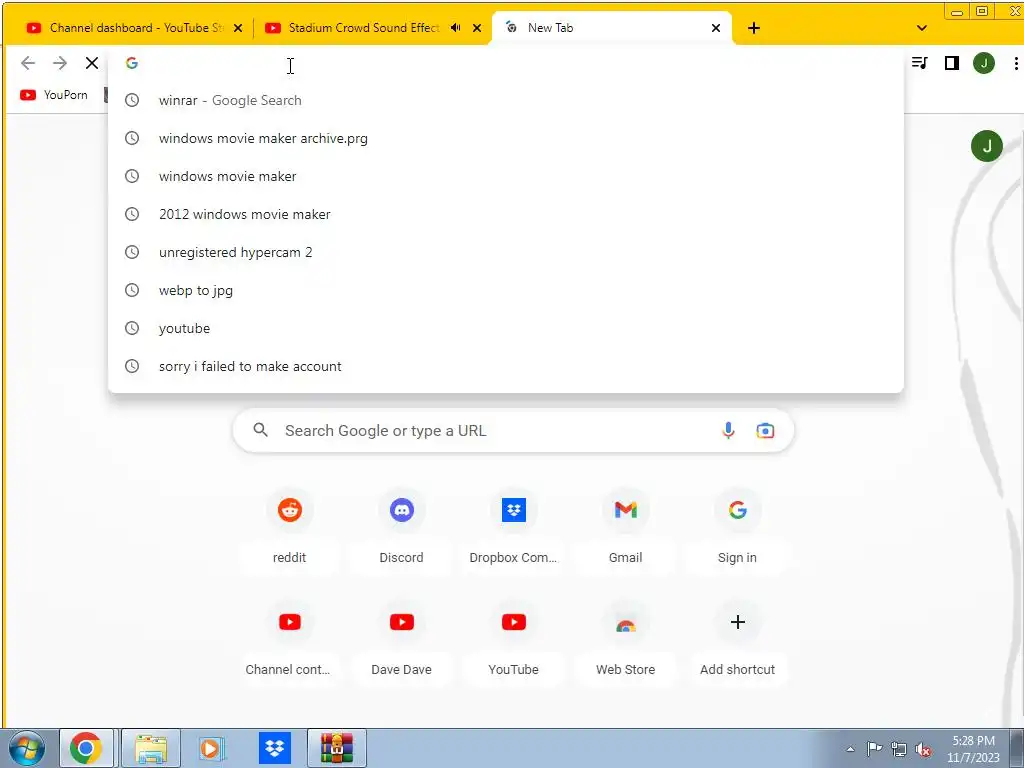
Task: Open the network tray icon
Action: [899, 748]
